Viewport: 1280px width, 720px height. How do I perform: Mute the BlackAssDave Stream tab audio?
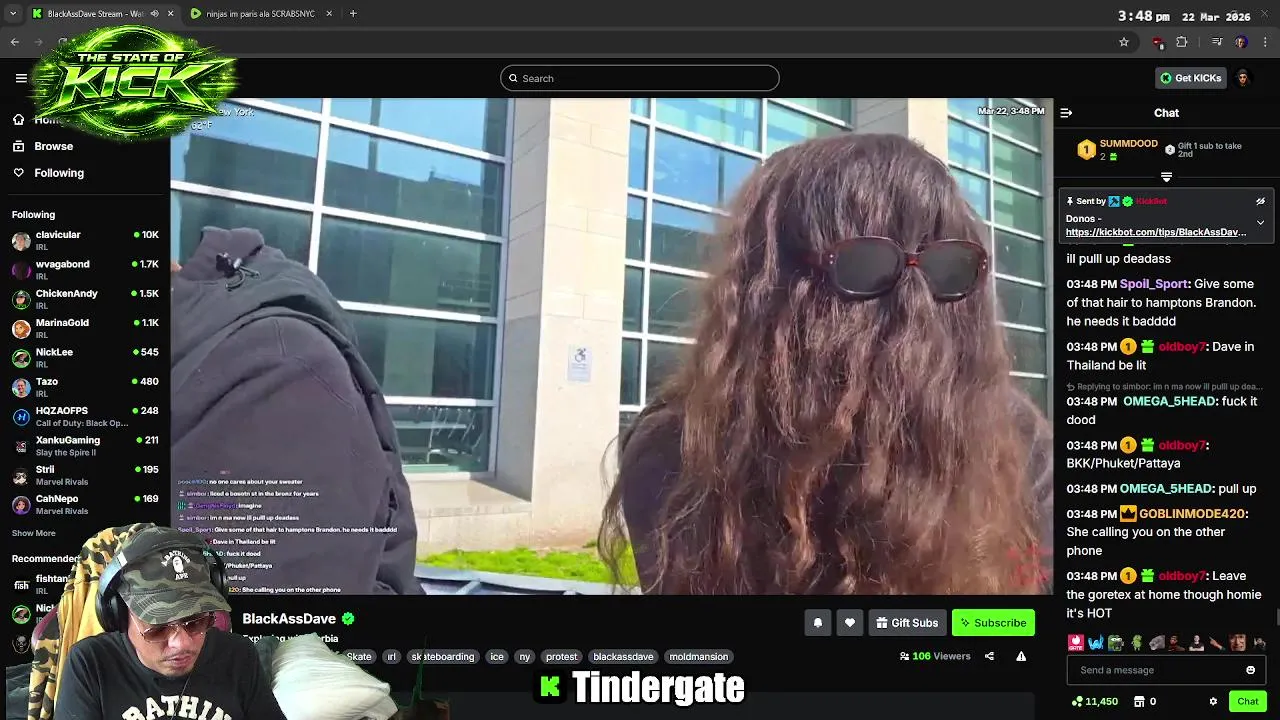coord(154,14)
